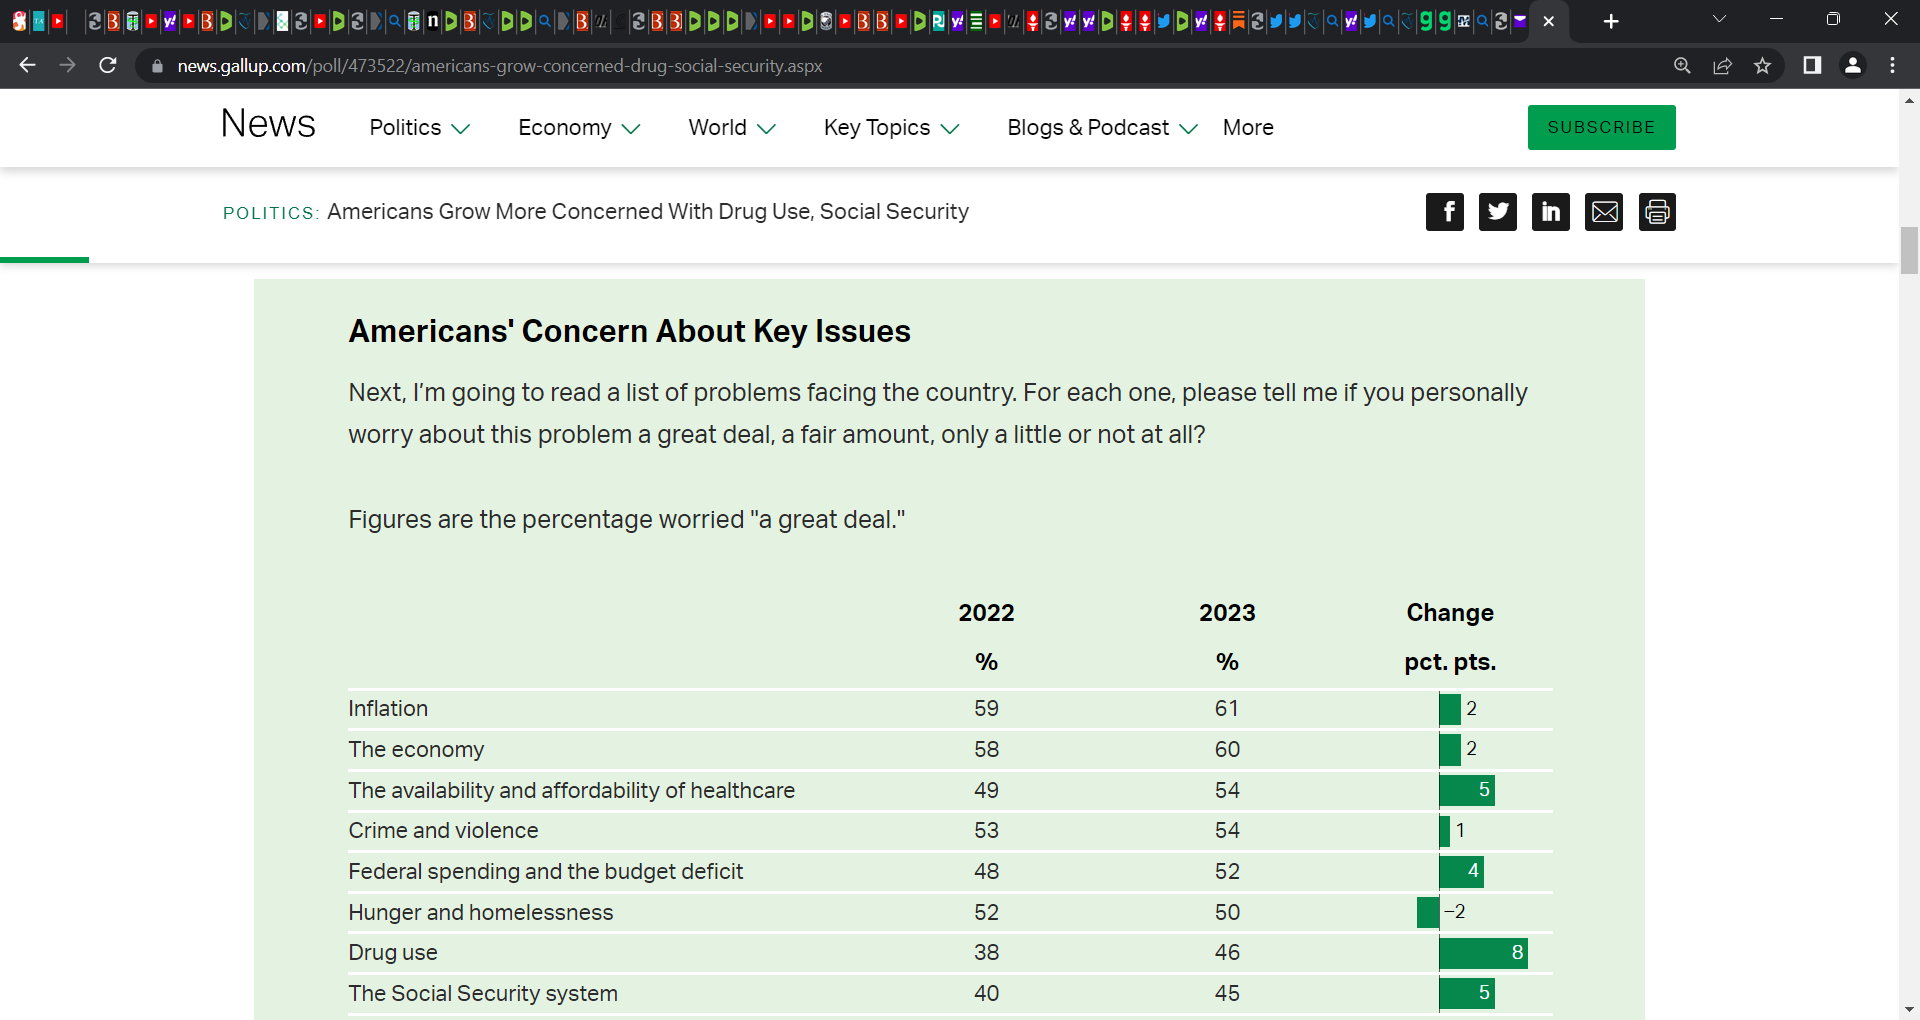The image size is (1920, 1020).
Task: Click Federal spending and budget deficit row
Action: pos(546,871)
